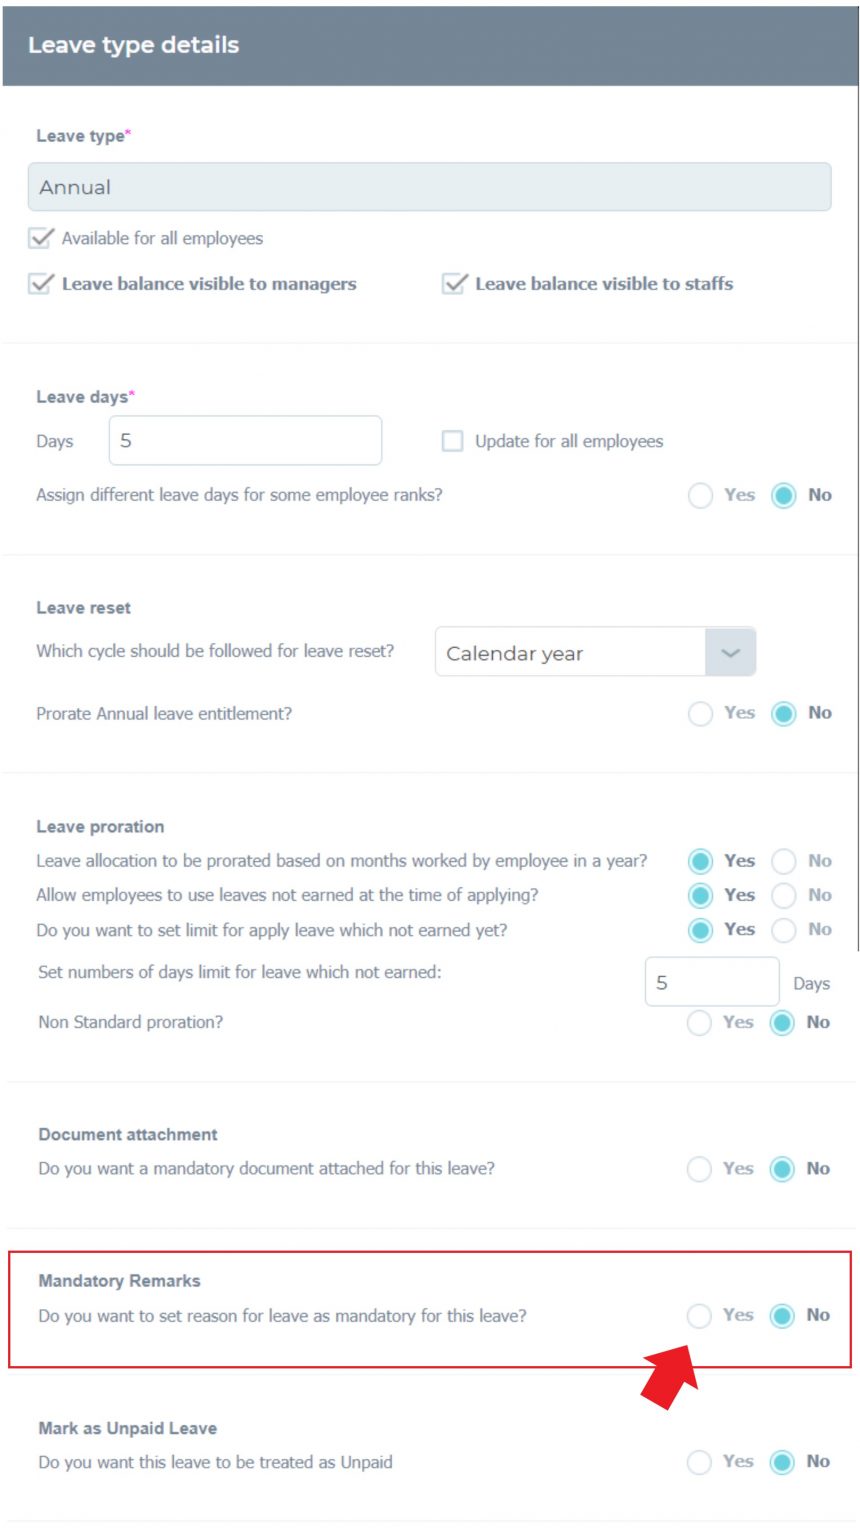Select Yes for assigning different leave days by rank

point(700,494)
